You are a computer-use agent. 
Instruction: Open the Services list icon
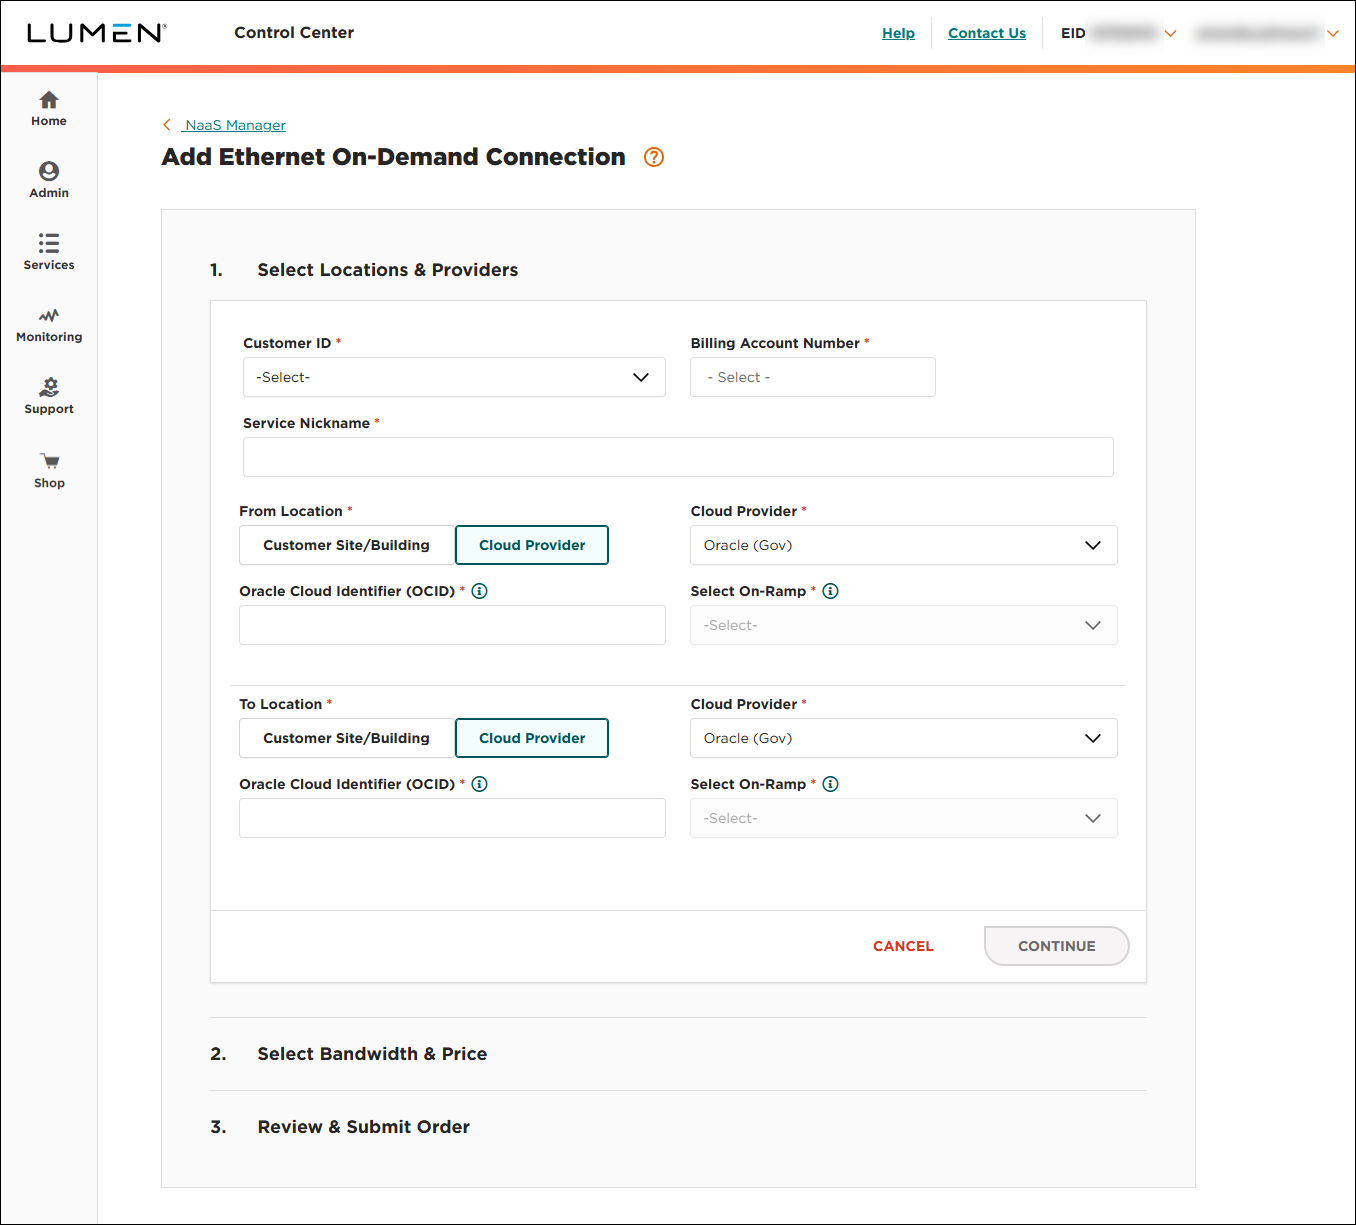[49, 243]
